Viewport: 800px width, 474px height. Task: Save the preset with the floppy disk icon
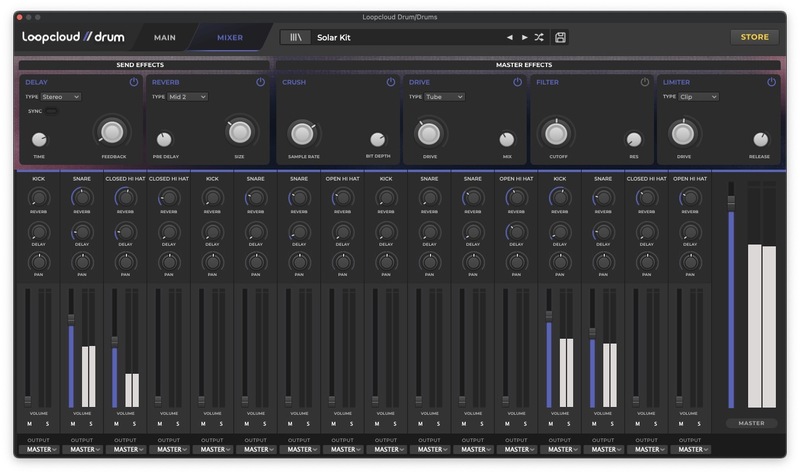coord(561,38)
